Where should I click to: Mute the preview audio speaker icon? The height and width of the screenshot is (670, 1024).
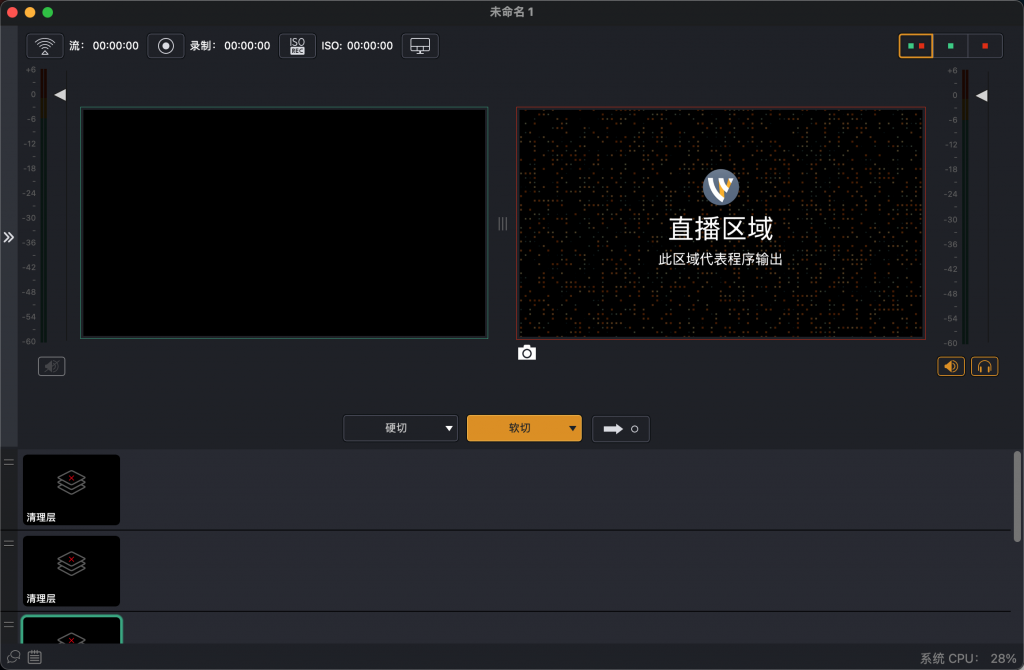[x=50, y=366]
